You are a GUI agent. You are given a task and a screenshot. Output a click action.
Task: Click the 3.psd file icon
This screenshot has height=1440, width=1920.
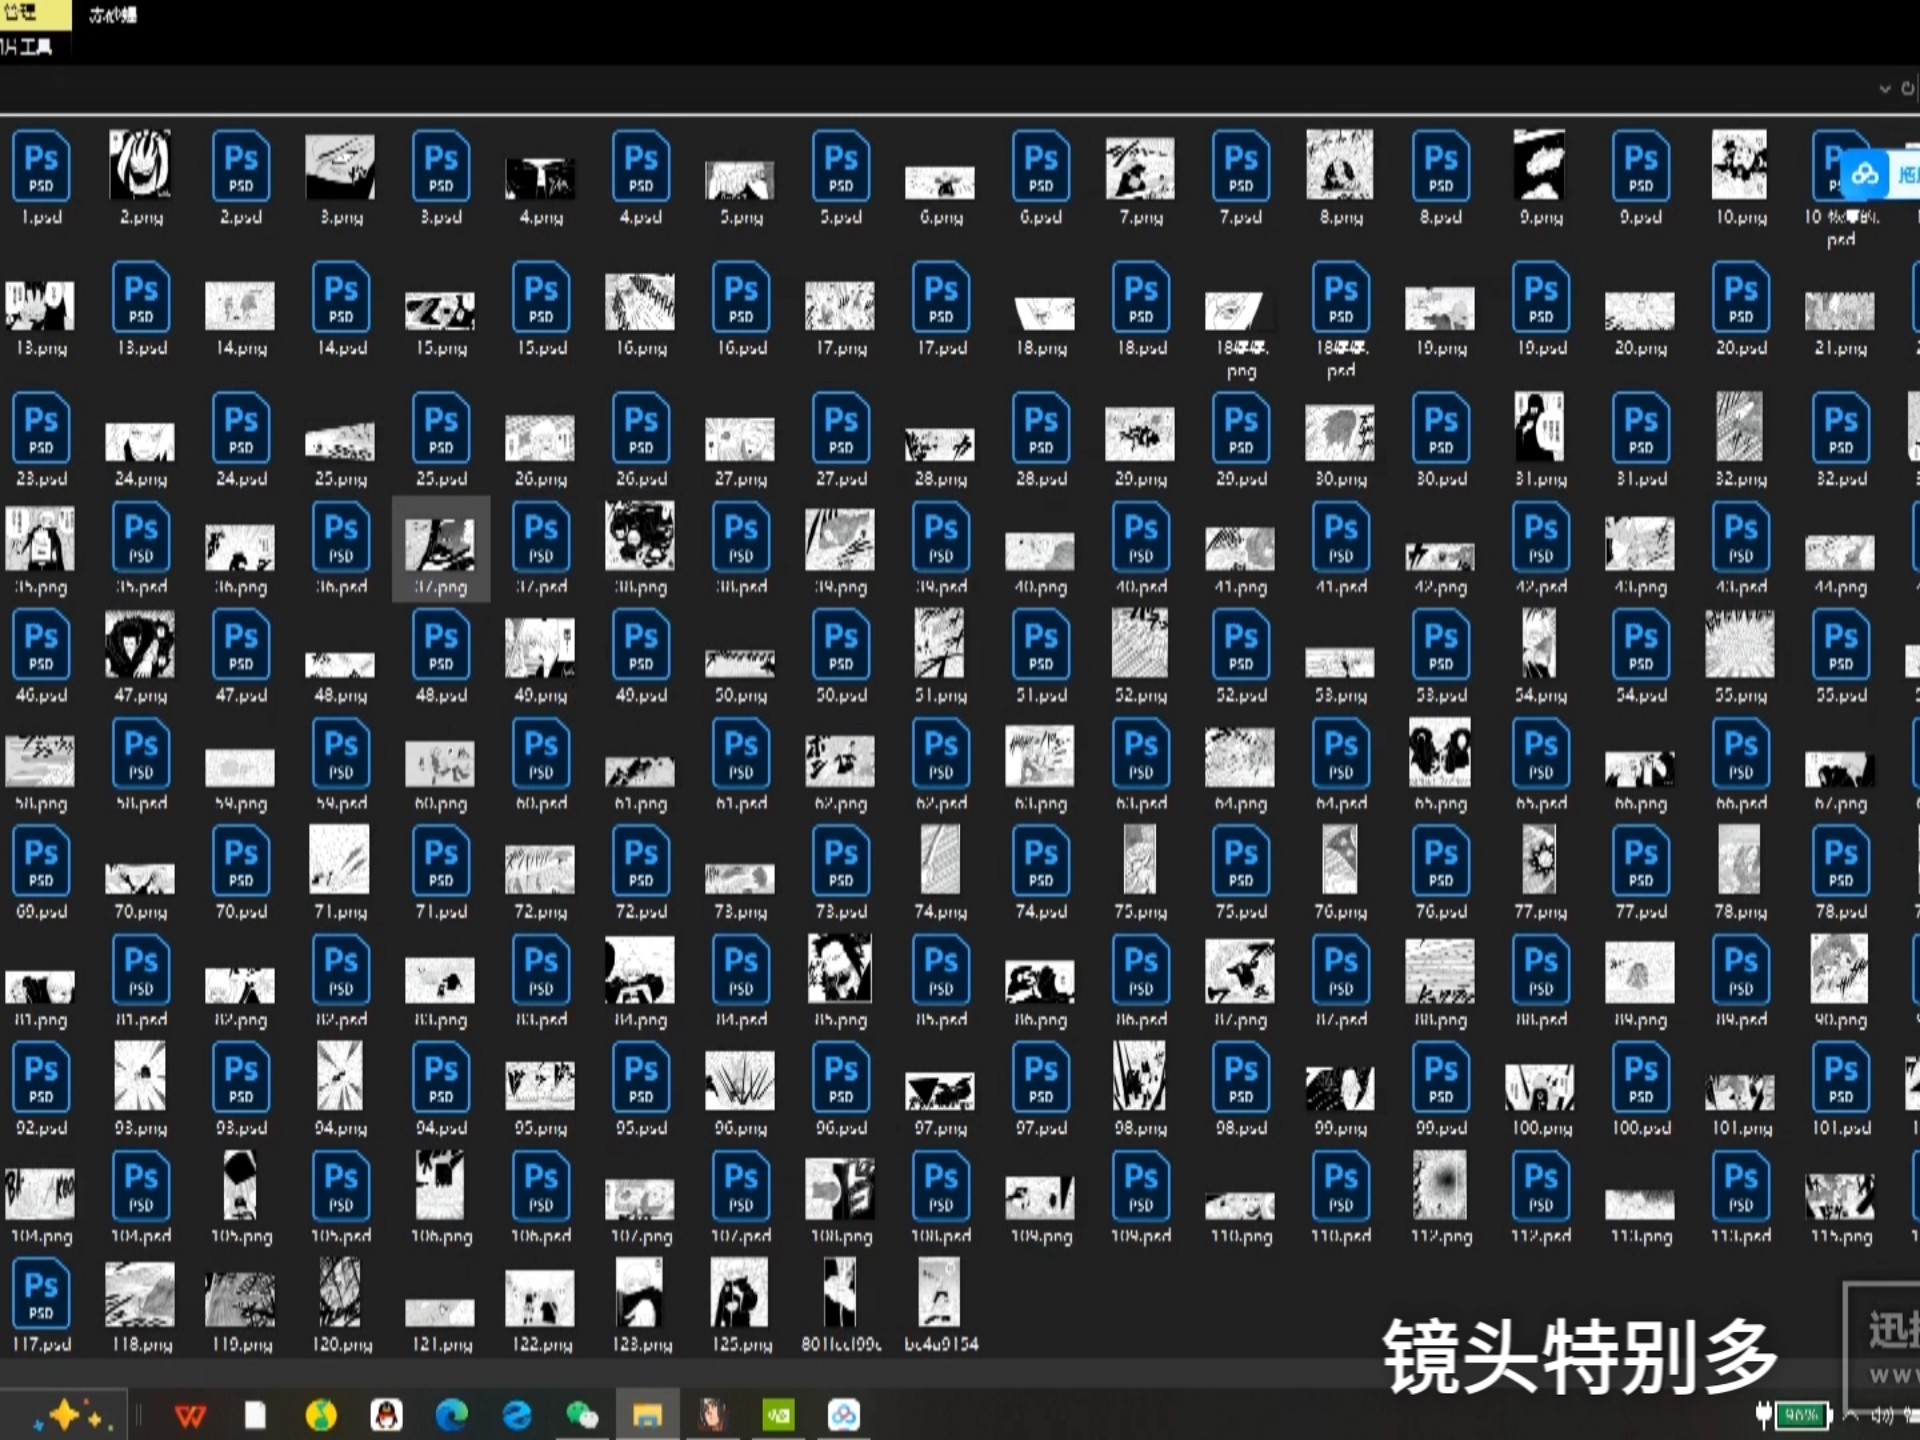441,166
